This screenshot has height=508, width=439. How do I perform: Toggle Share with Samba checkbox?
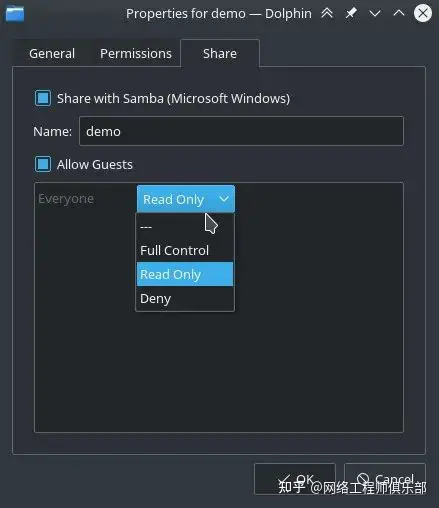coord(43,98)
